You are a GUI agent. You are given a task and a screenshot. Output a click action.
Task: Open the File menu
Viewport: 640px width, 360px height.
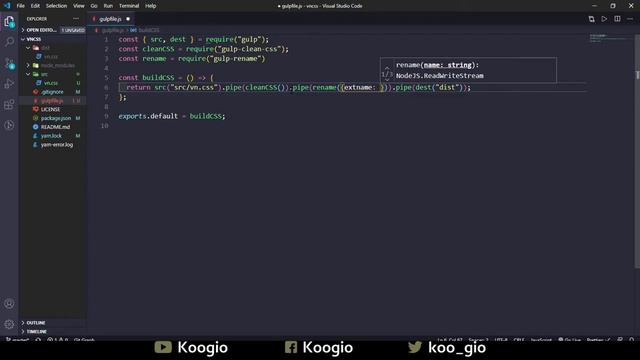pyautogui.click(x=20, y=6)
